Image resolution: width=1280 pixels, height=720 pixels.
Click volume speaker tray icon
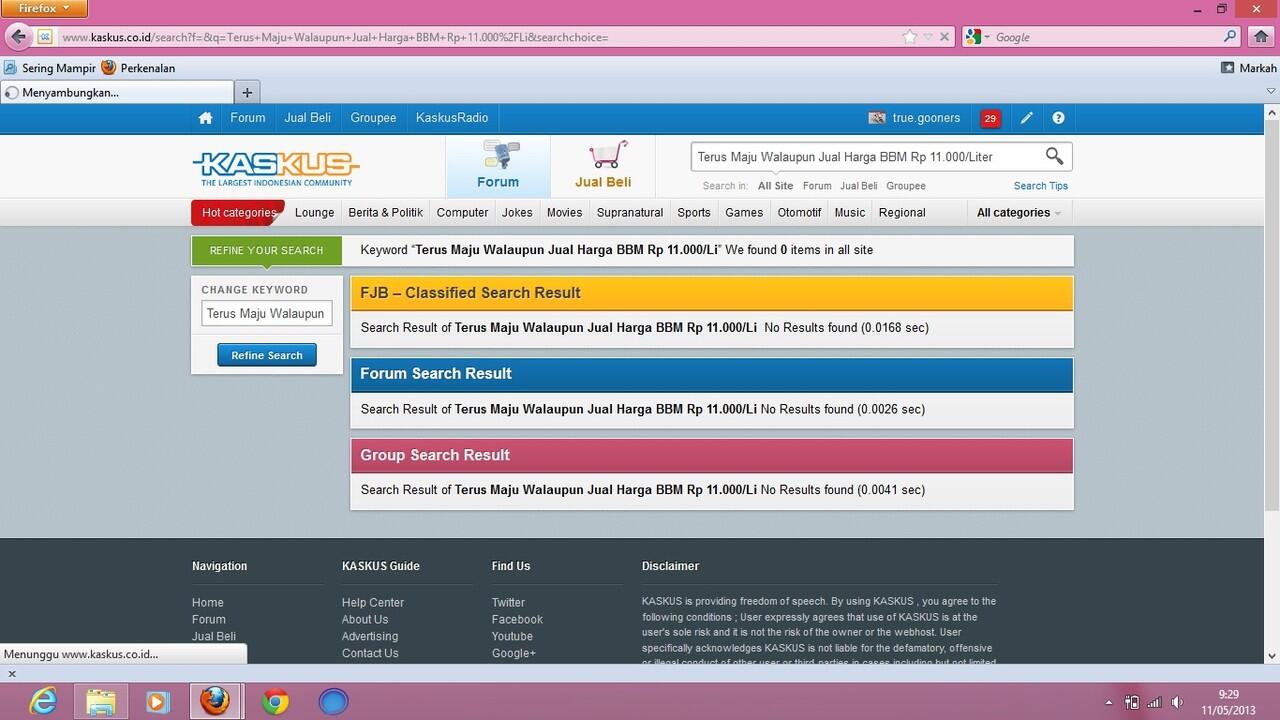pos(1178,702)
